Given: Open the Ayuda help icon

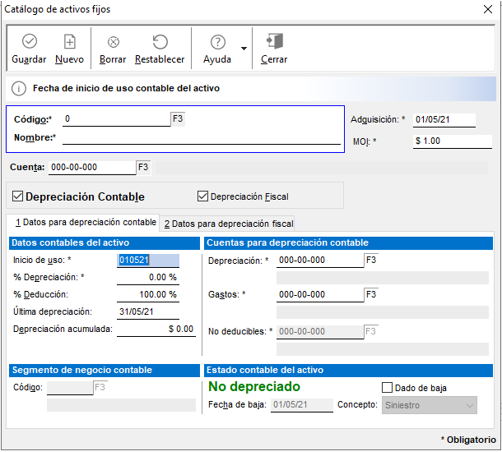Looking at the screenshot, I should [218, 42].
